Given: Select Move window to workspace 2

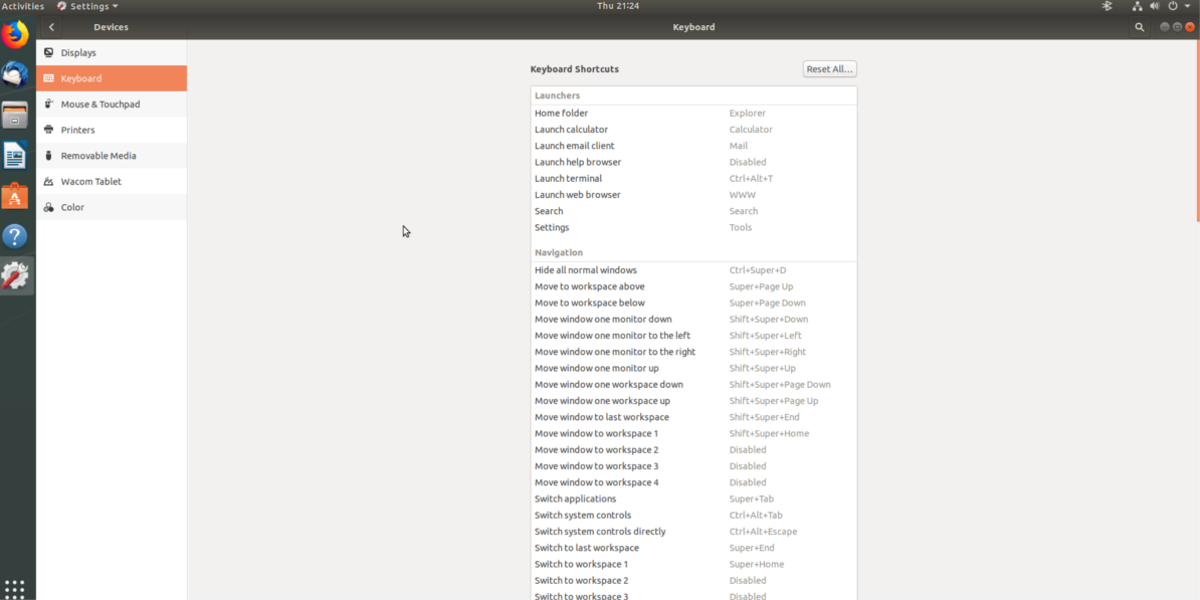Looking at the screenshot, I should [x=693, y=450].
